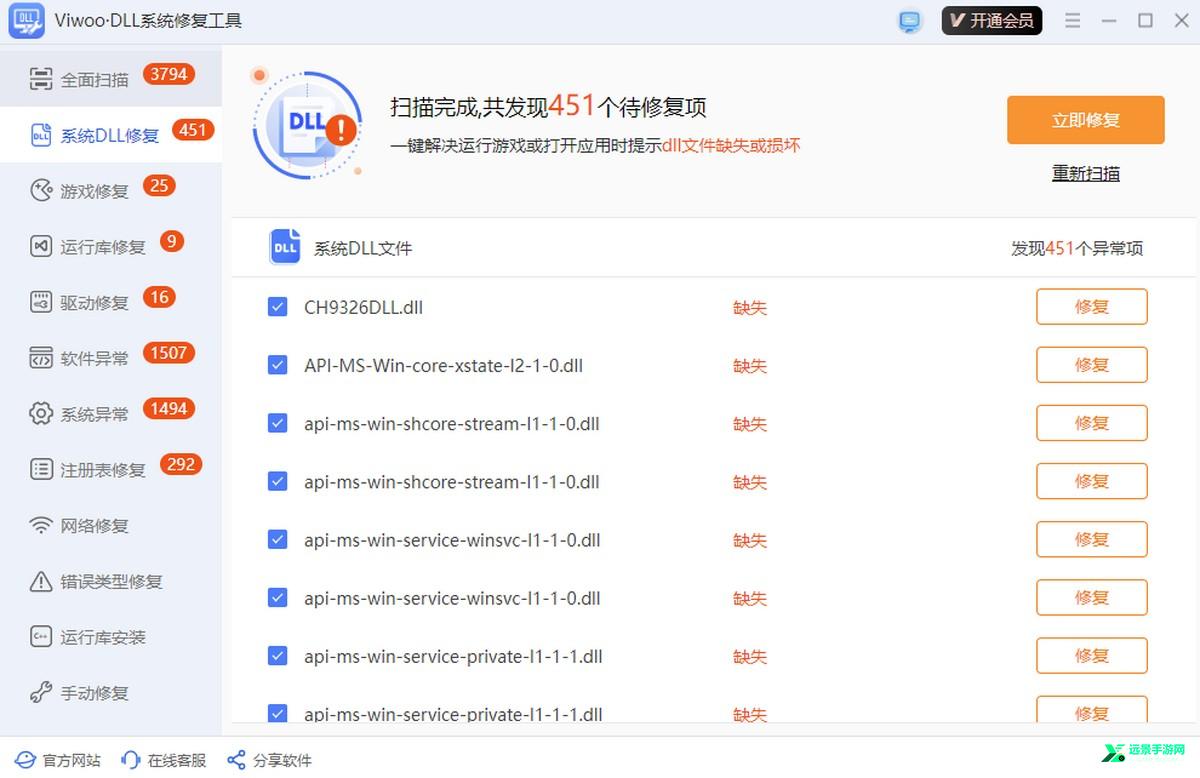1200x778 pixels.
Task: Open the 手动修复 tab
Action: [x=110, y=692]
